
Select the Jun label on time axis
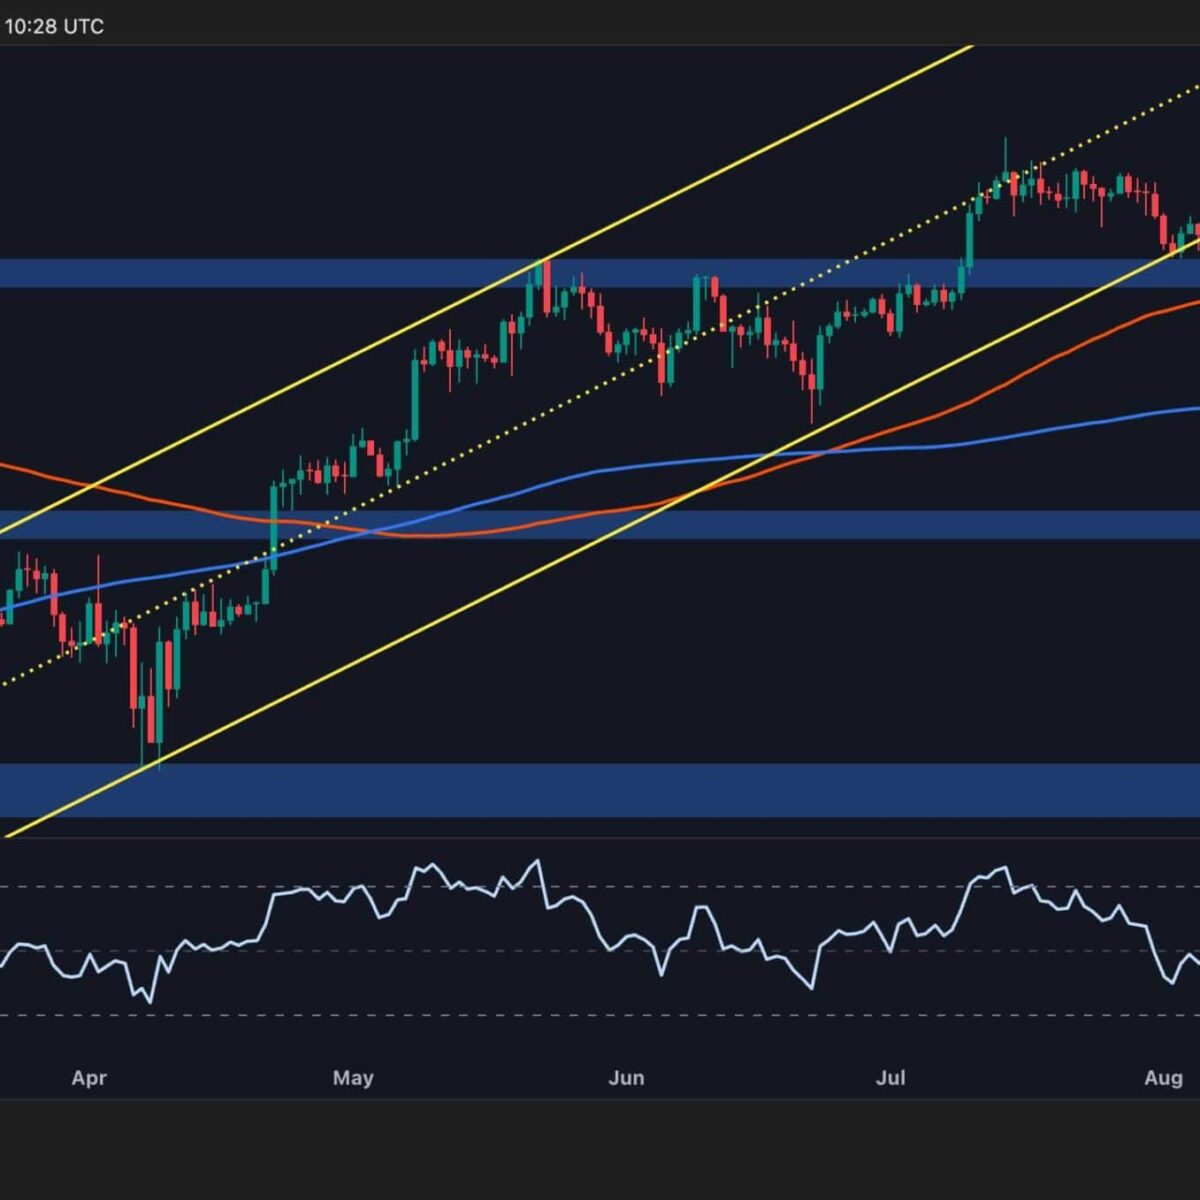(626, 1078)
